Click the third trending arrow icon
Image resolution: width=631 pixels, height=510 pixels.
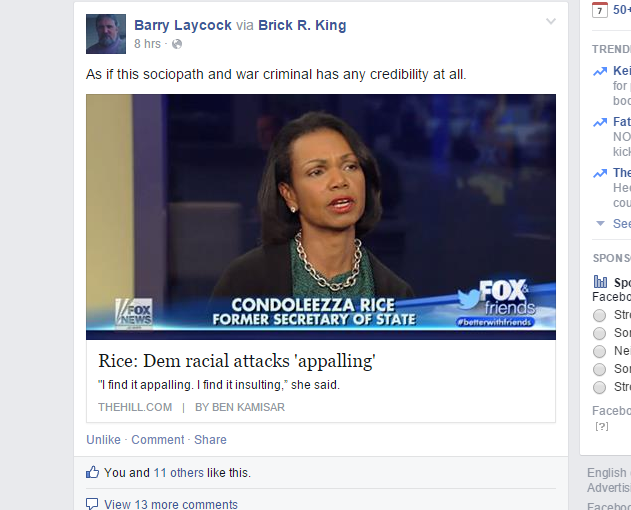click(x=600, y=173)
